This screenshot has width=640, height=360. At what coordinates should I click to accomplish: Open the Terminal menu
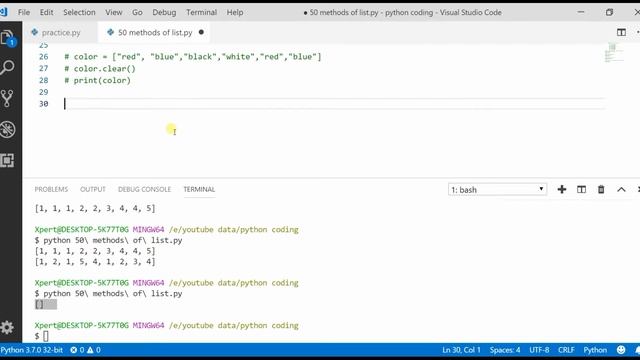201,12
